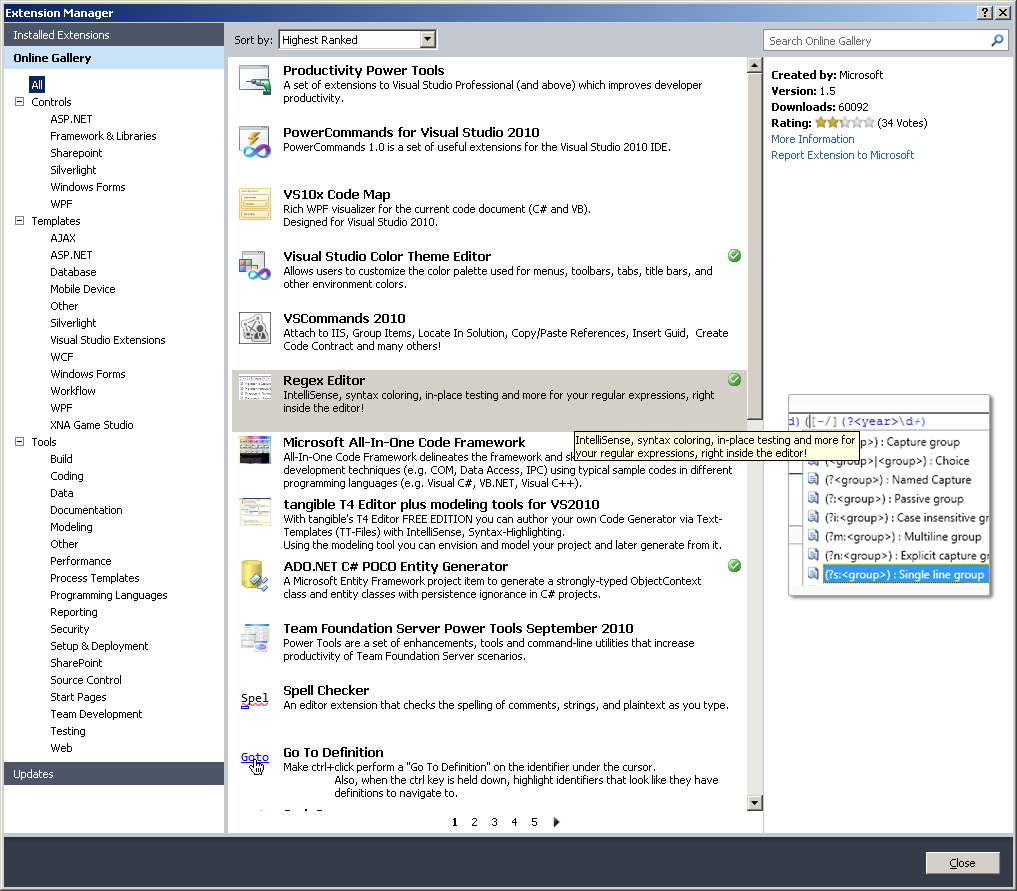Select Framework & Libraries under Controls
Image resolution: width=1017 pixels, height=891 pixels.
[103, 136]
